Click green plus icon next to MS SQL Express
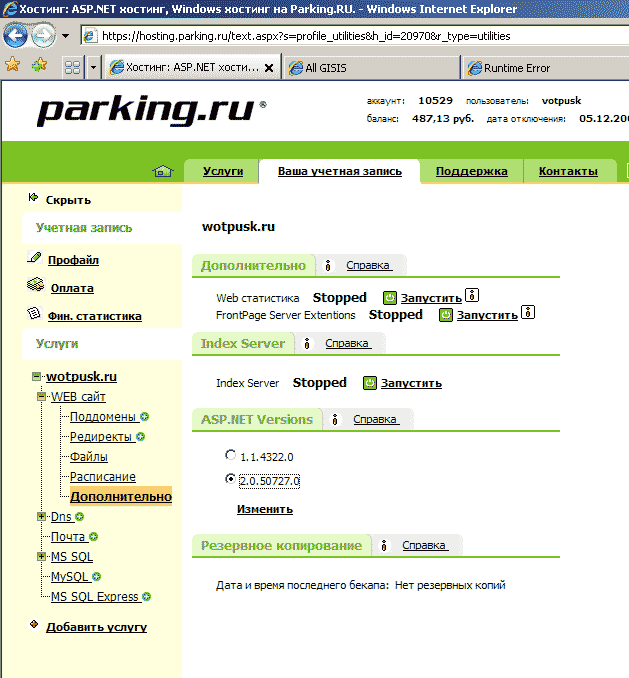The width and height of the screenshot is (629, 678). pyautogui.click(x=147, y=597)
